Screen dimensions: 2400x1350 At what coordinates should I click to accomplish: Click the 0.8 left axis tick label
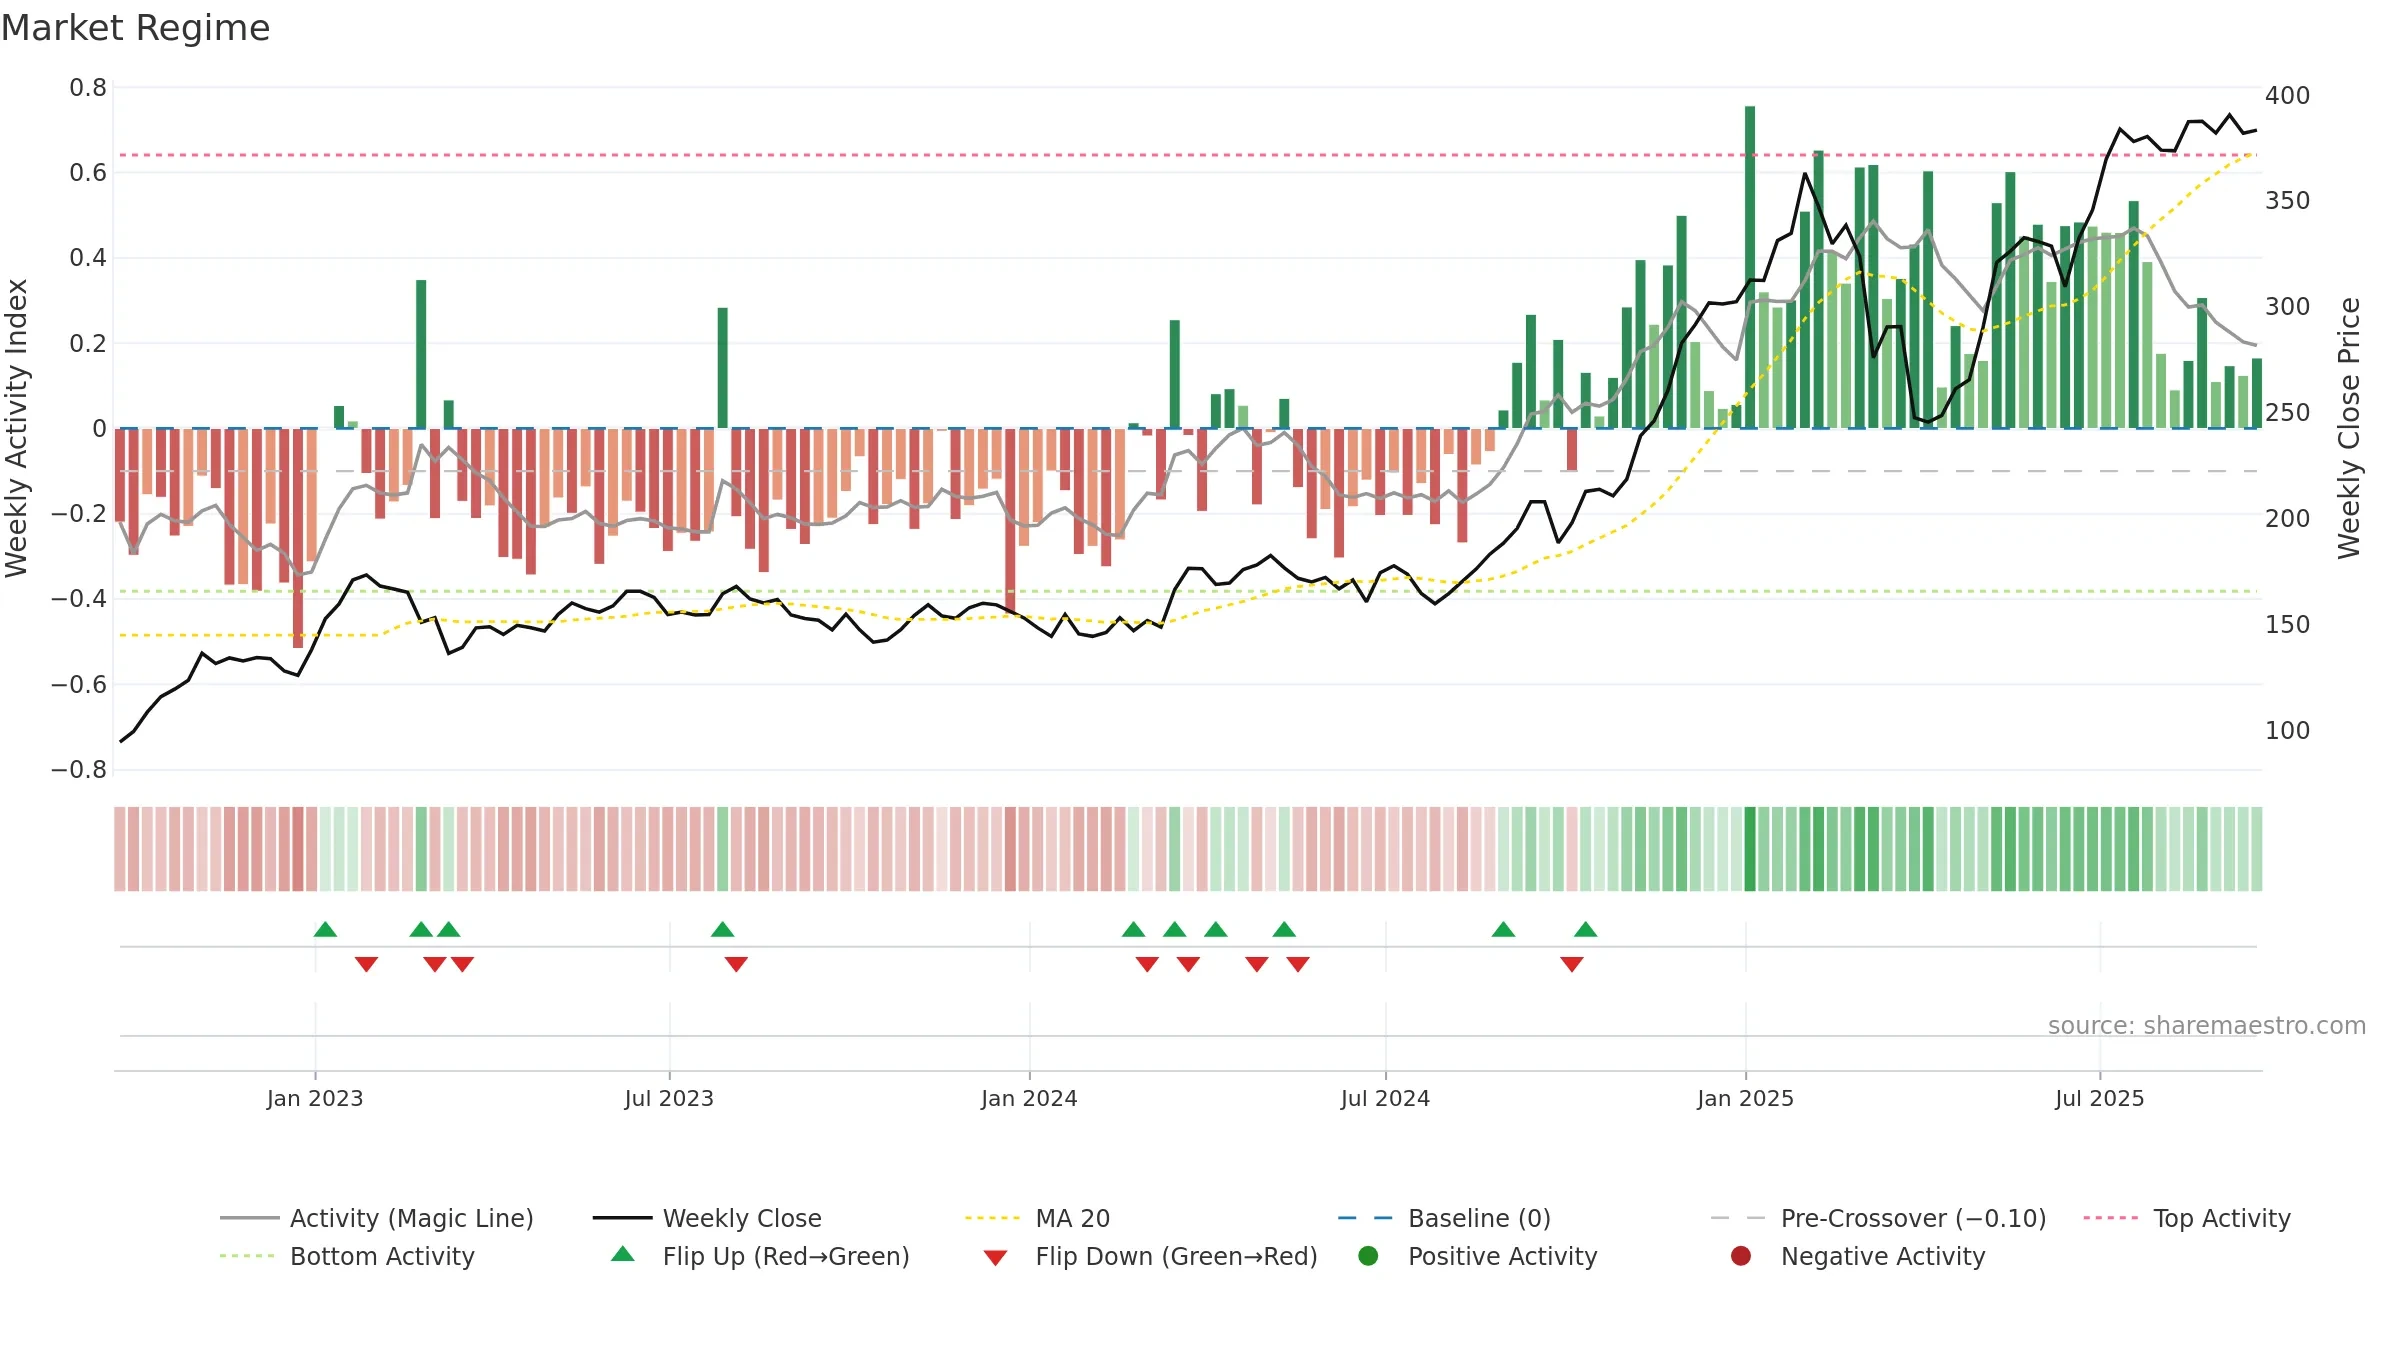88,88
